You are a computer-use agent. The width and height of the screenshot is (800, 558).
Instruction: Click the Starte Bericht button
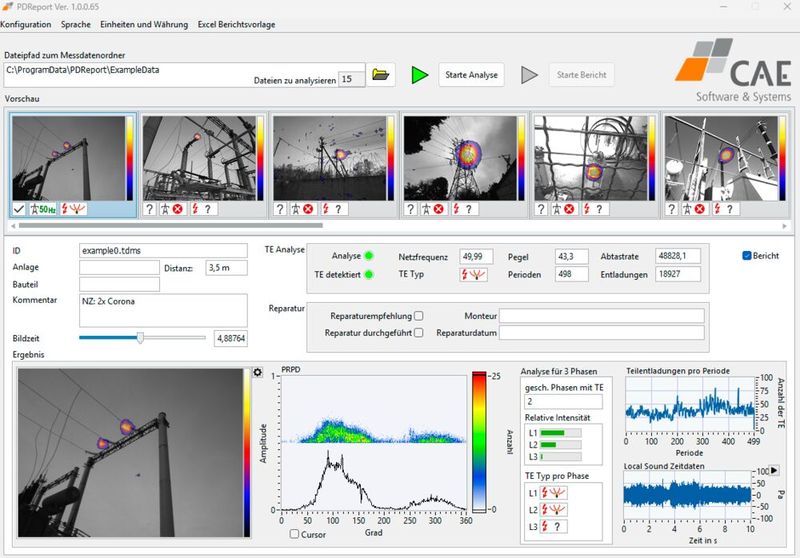click(582, 75)
